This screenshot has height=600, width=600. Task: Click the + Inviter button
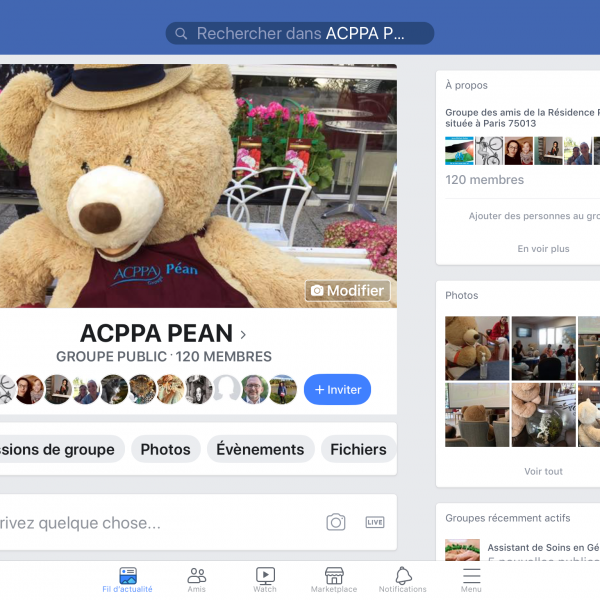(337, 390)
